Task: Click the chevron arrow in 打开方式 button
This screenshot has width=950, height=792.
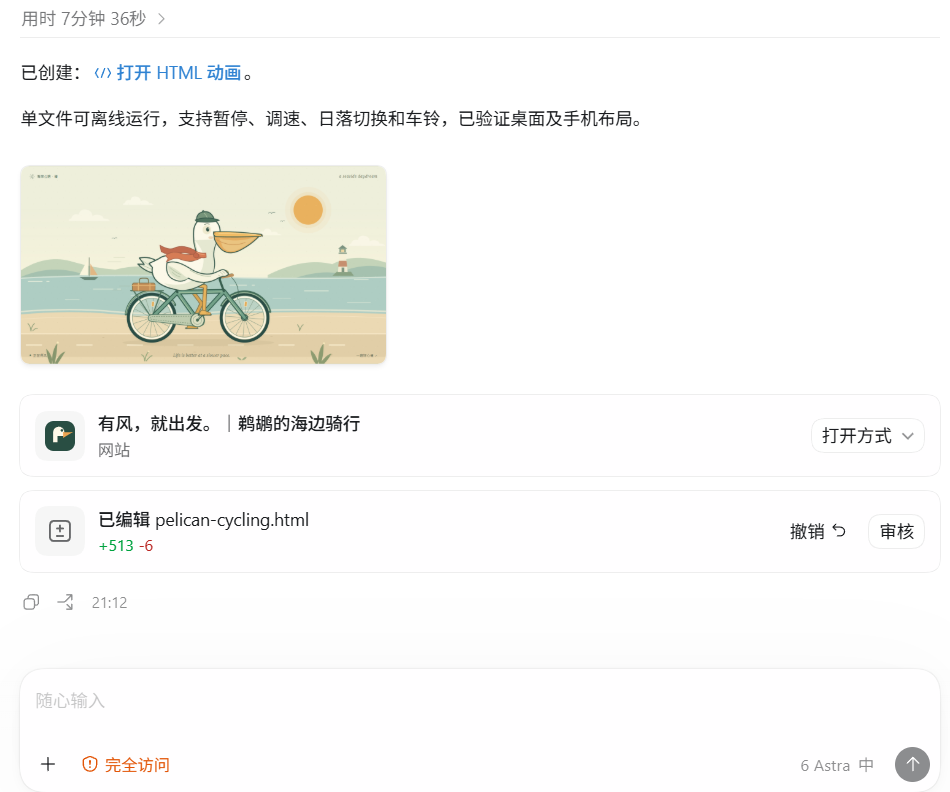Action: (x=907, y=436)
